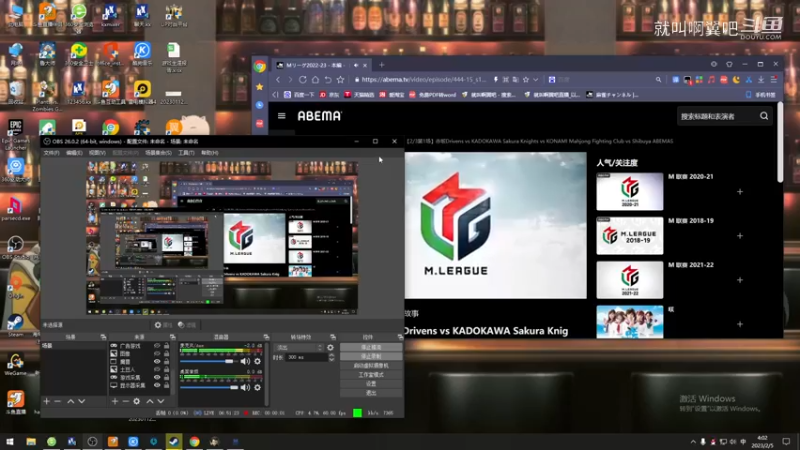800x450 pixels.
Task: Open OBS Tools menu (工具)
Action: pos(186,153)
